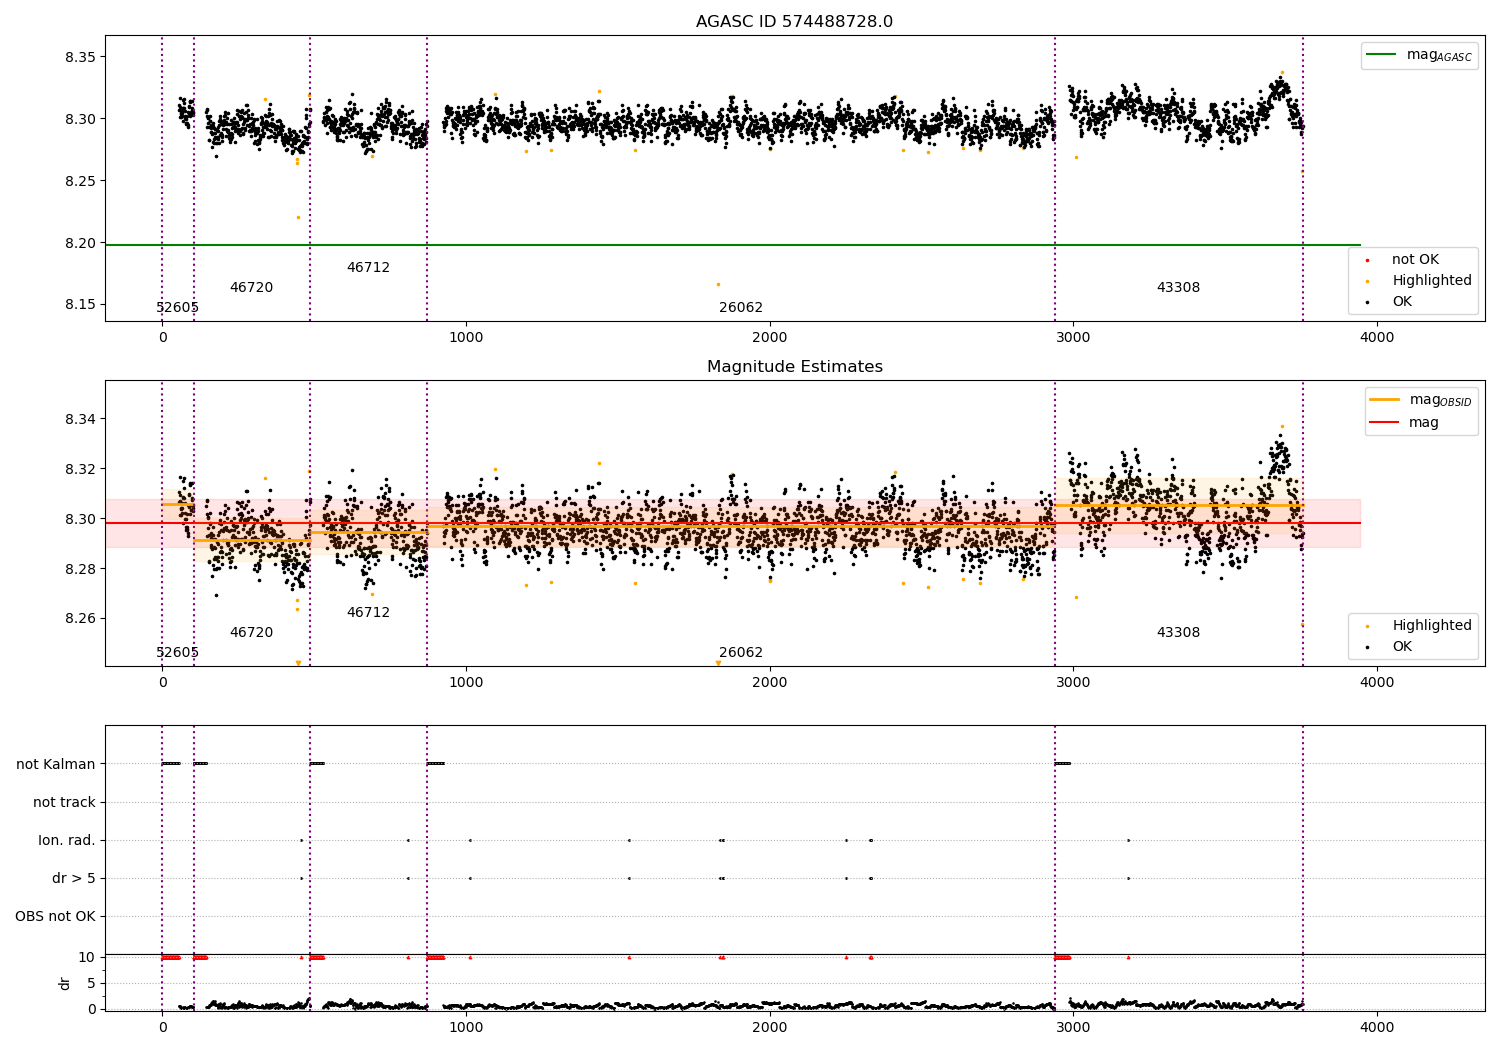Click the 8.28 y-axis tick in middle plot
Viewport: 1500px width, 1050px height.
[x=81, y=569]
